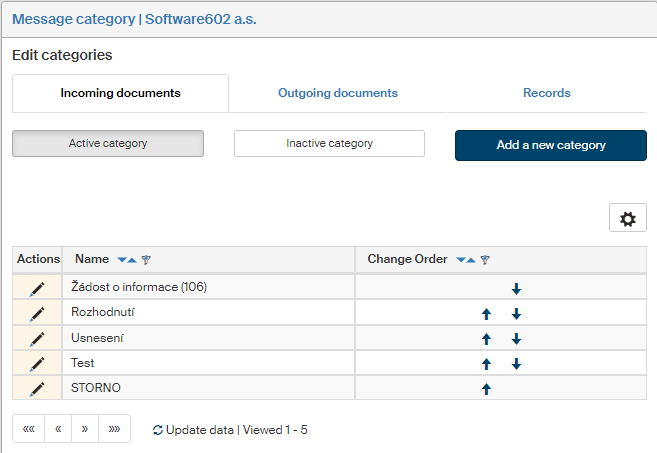This screenshot has height=453, width=657.
Task: Move Test category up
Action: [486, 364]
